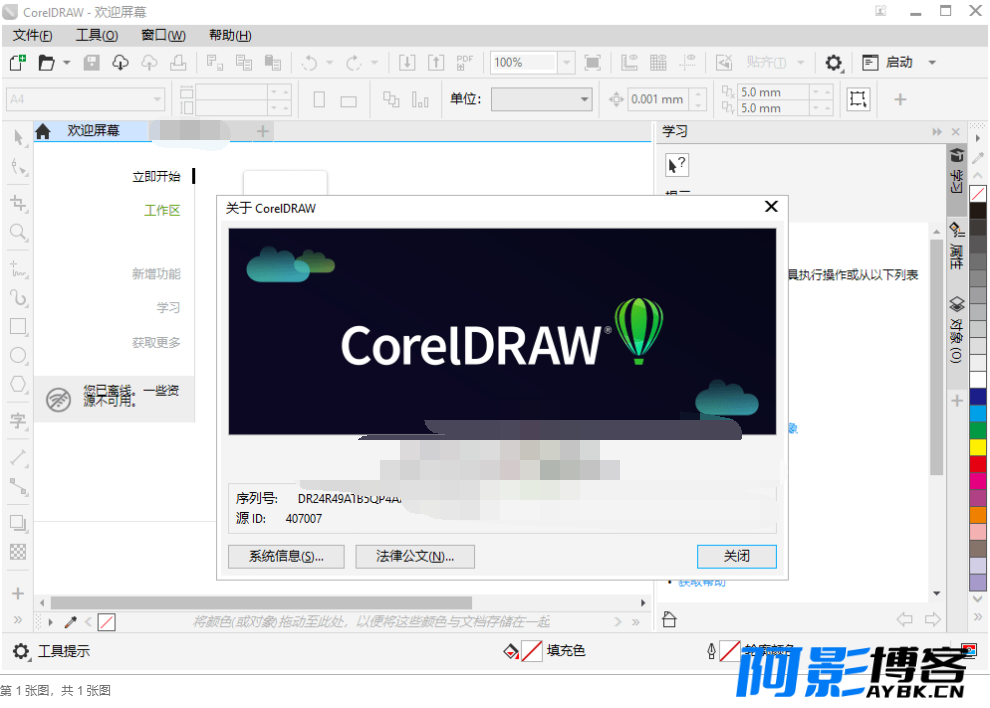This screenshot has width=990, height=708.
Task: Click the 启动 launcher button
Action: (x=888, y=63)
